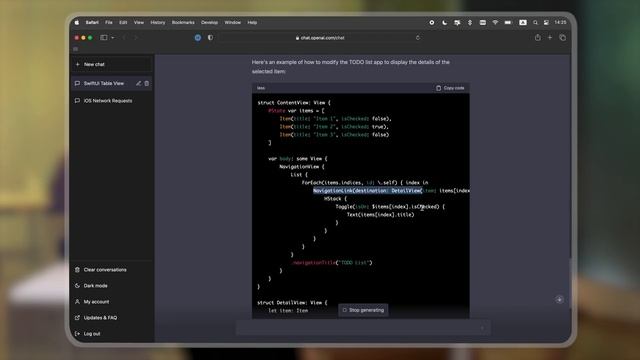This screenshot has height=360, width=640.
Task: Open the Edit menu
Action: 123,22
